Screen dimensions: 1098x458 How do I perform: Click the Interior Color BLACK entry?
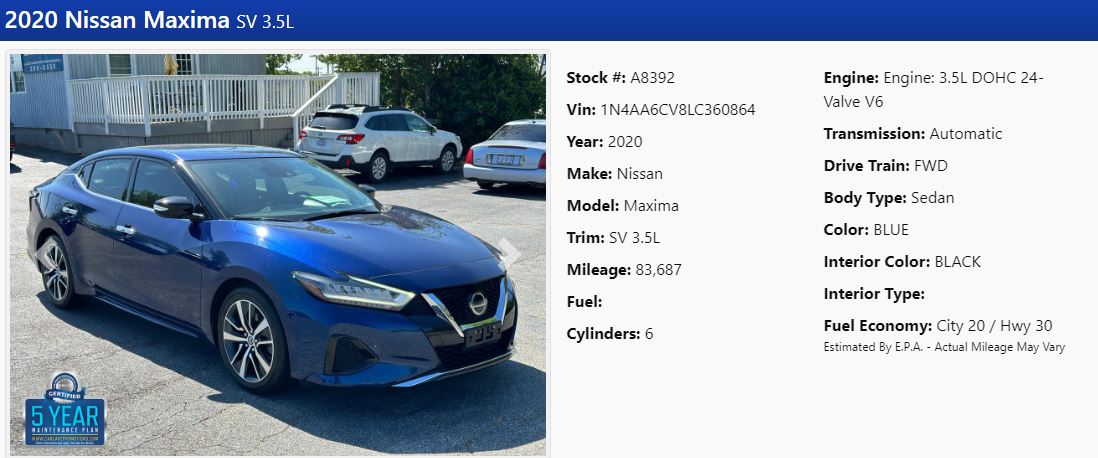click(902, 262)
